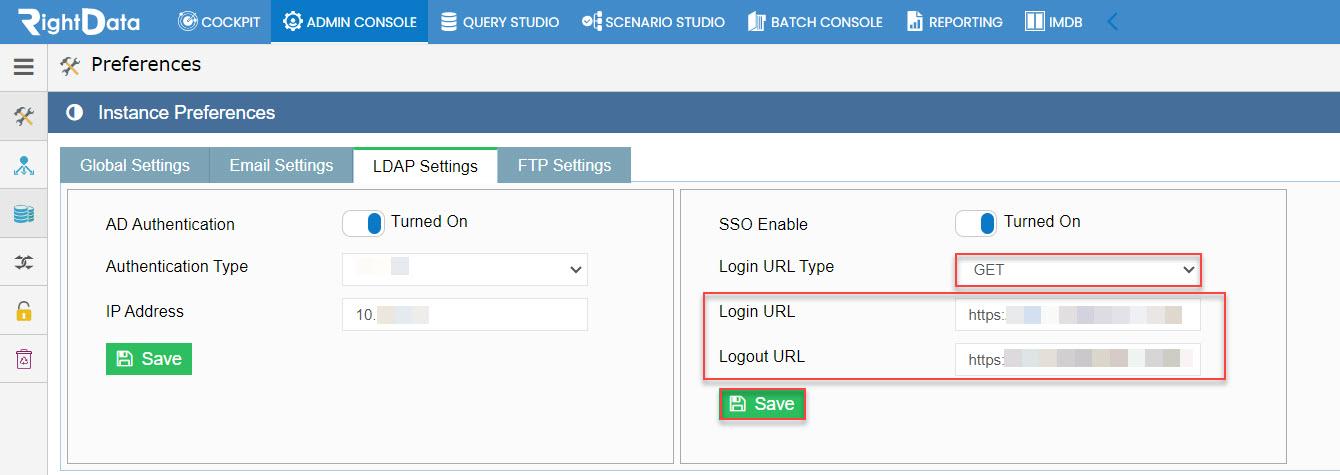1340x475 pixels.
Task: Open the hierarchy network sidebar icon
Action: coord(24,165)
